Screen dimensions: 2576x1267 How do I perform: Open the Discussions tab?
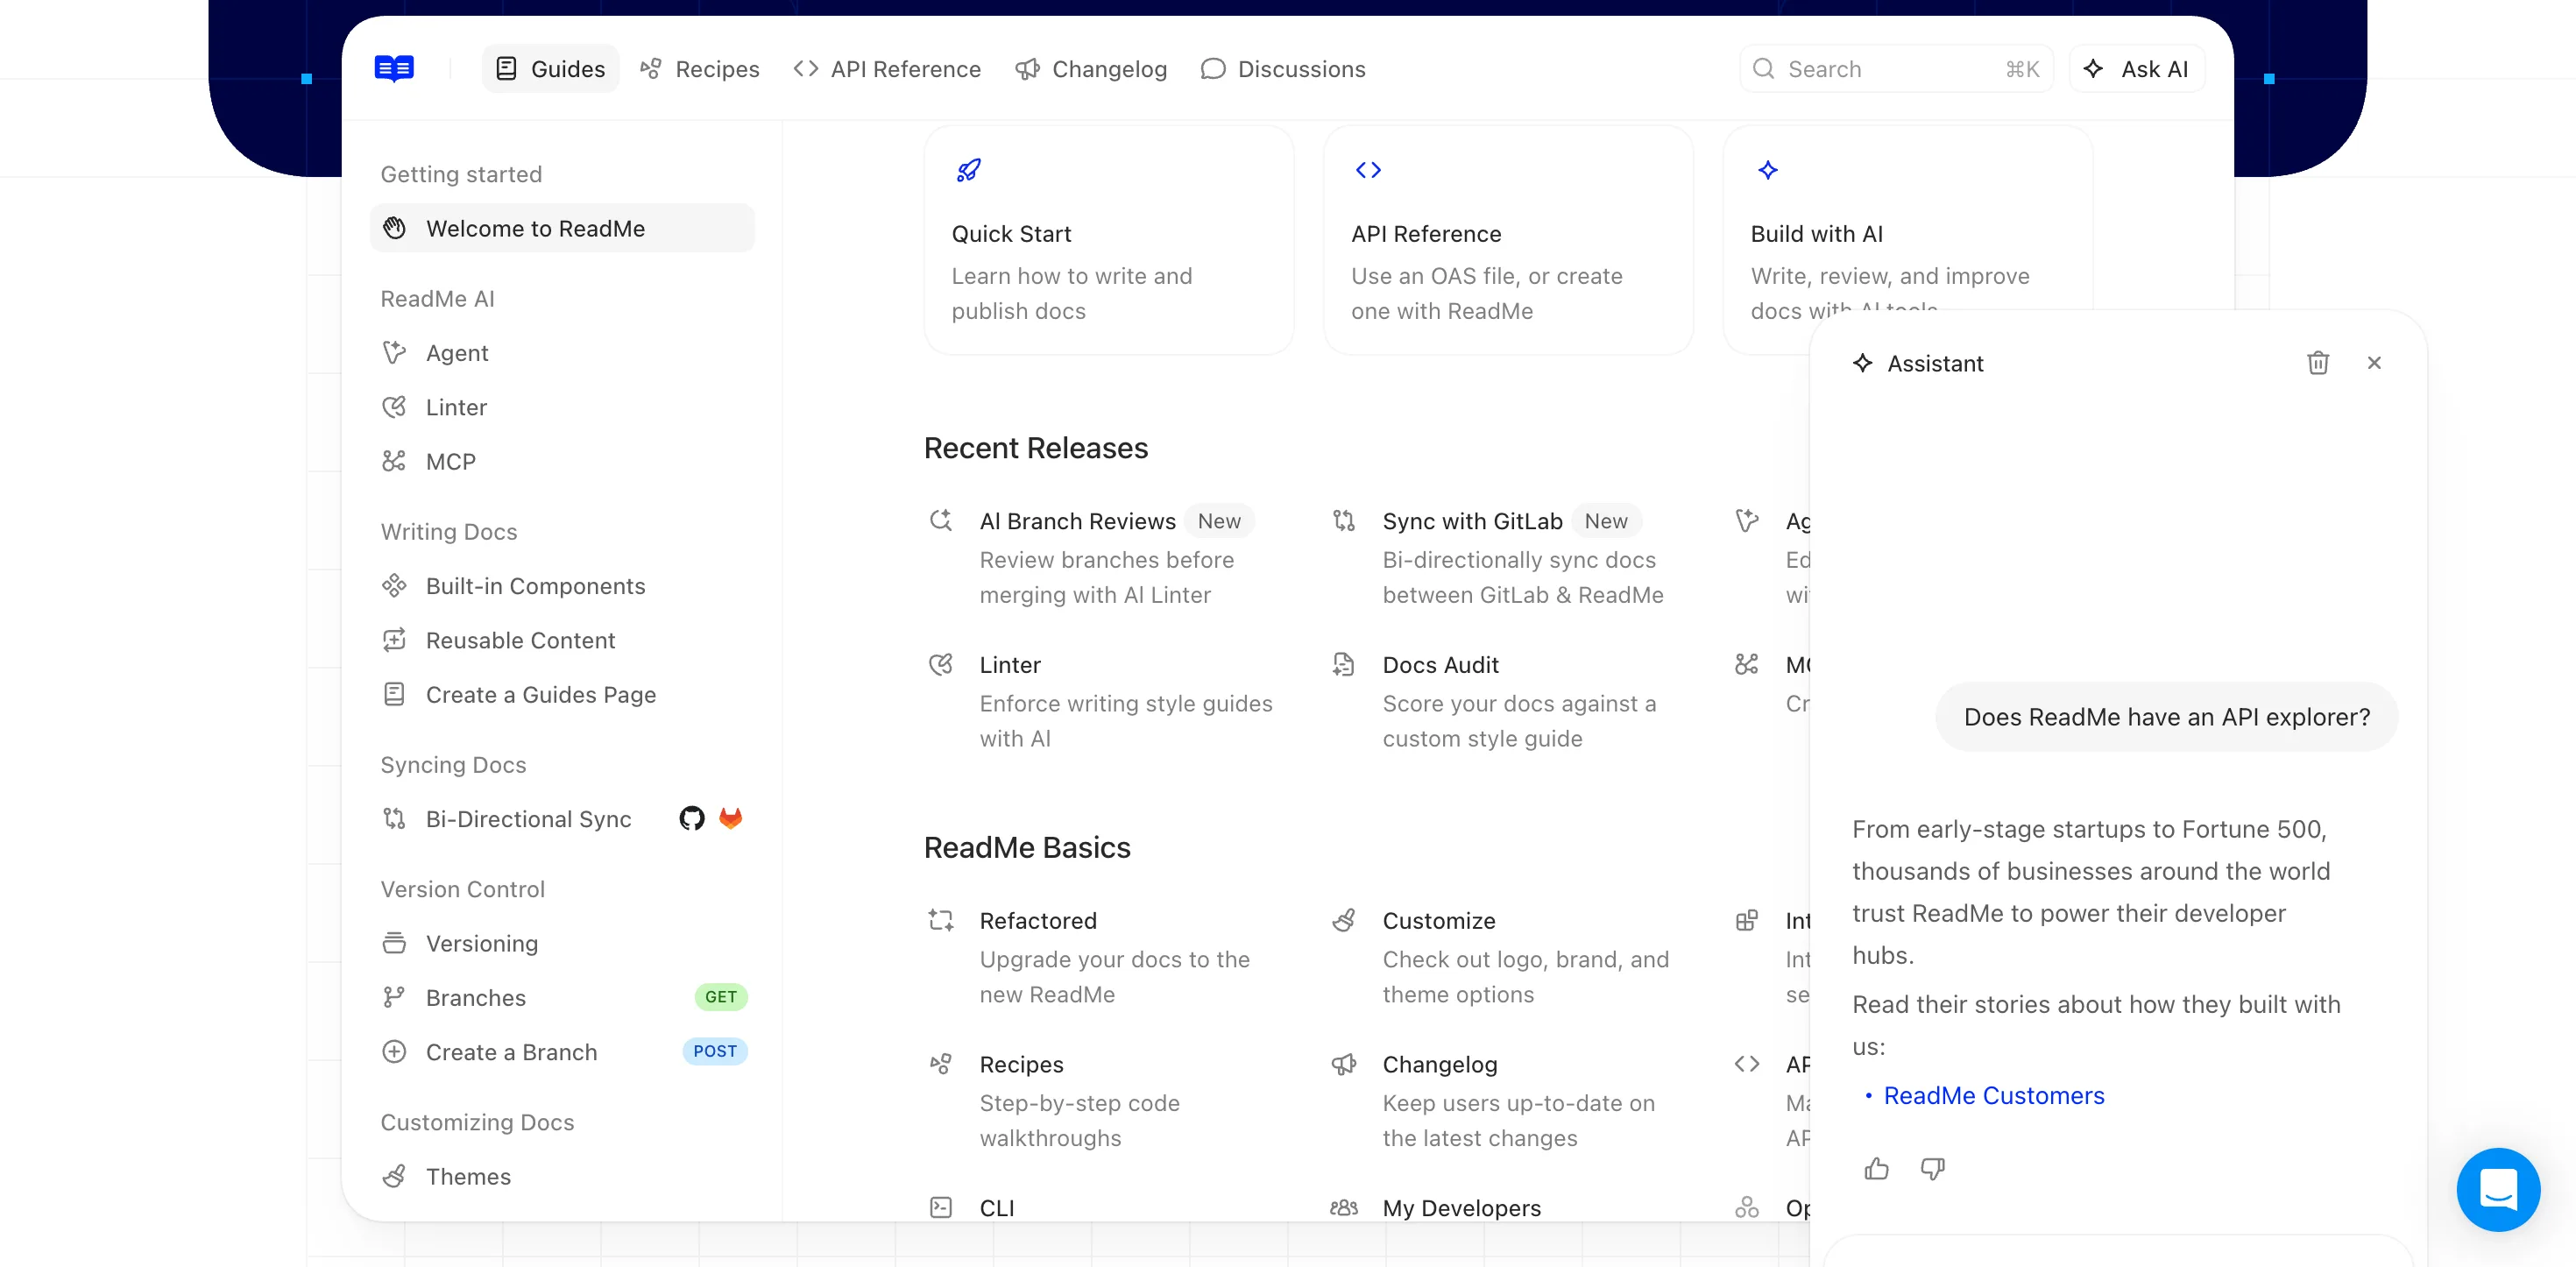coord(1283,69)
